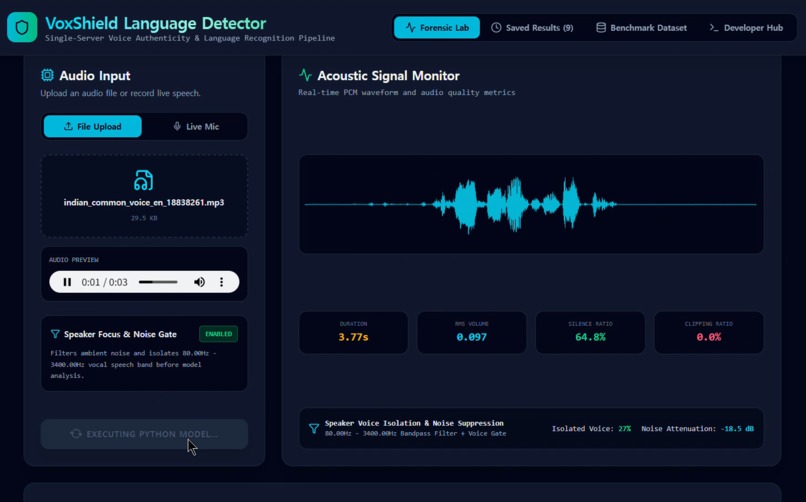This screenshot has height=502, width=806.
Task: Open the Saved Results (9) tab
Action: [532, 28]
